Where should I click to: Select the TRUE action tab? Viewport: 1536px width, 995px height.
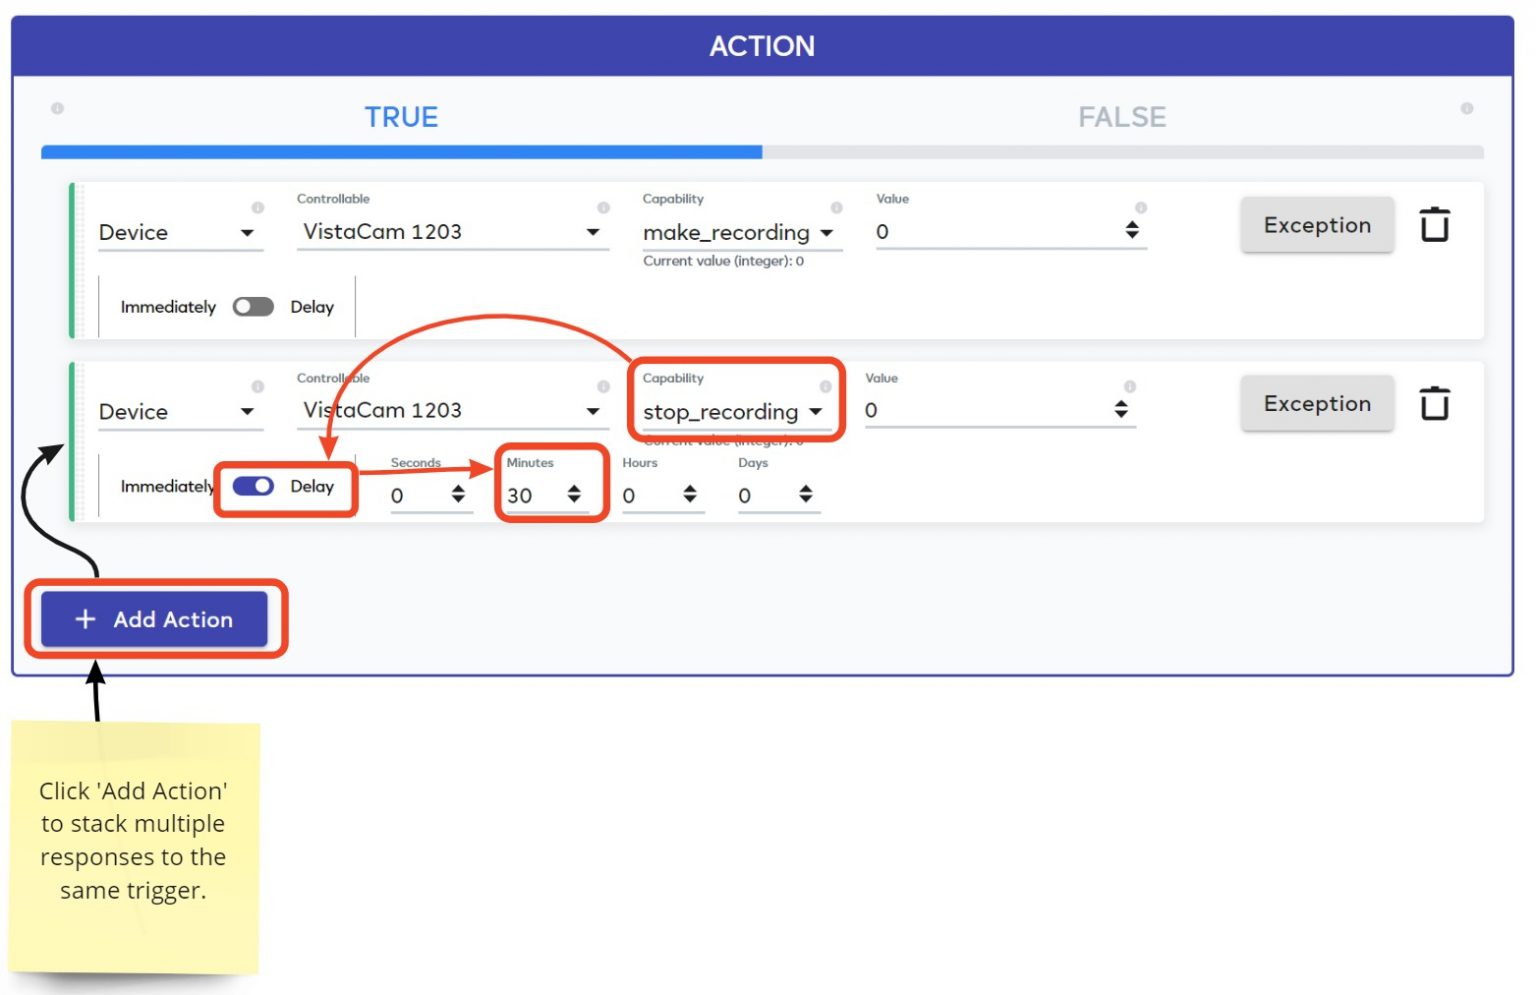400,117
